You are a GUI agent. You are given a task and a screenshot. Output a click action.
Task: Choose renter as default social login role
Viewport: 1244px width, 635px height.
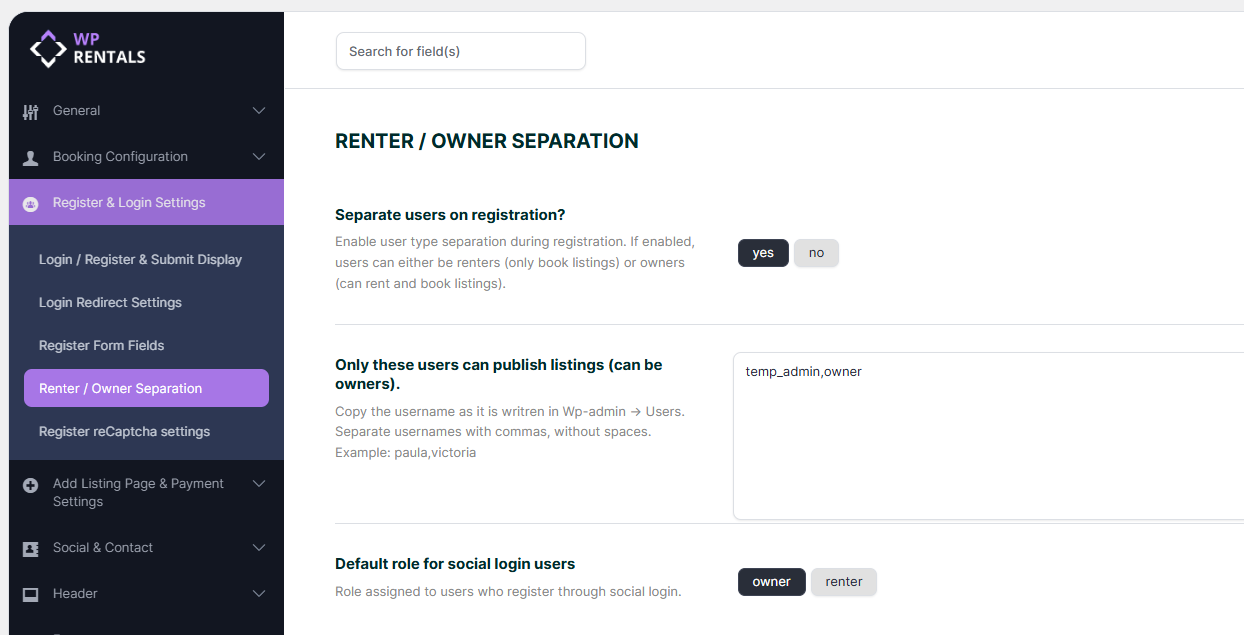pos(843,582)
